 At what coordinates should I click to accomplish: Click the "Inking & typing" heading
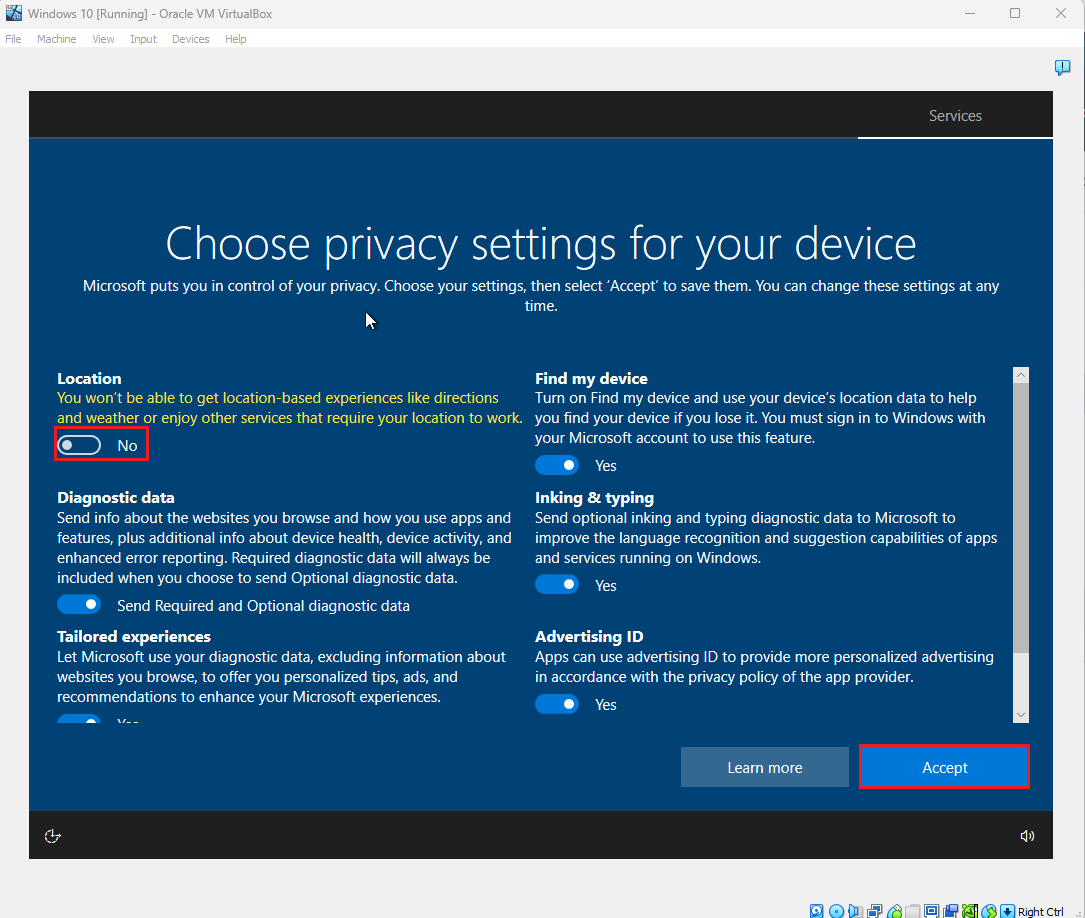[x=594, y=497]
